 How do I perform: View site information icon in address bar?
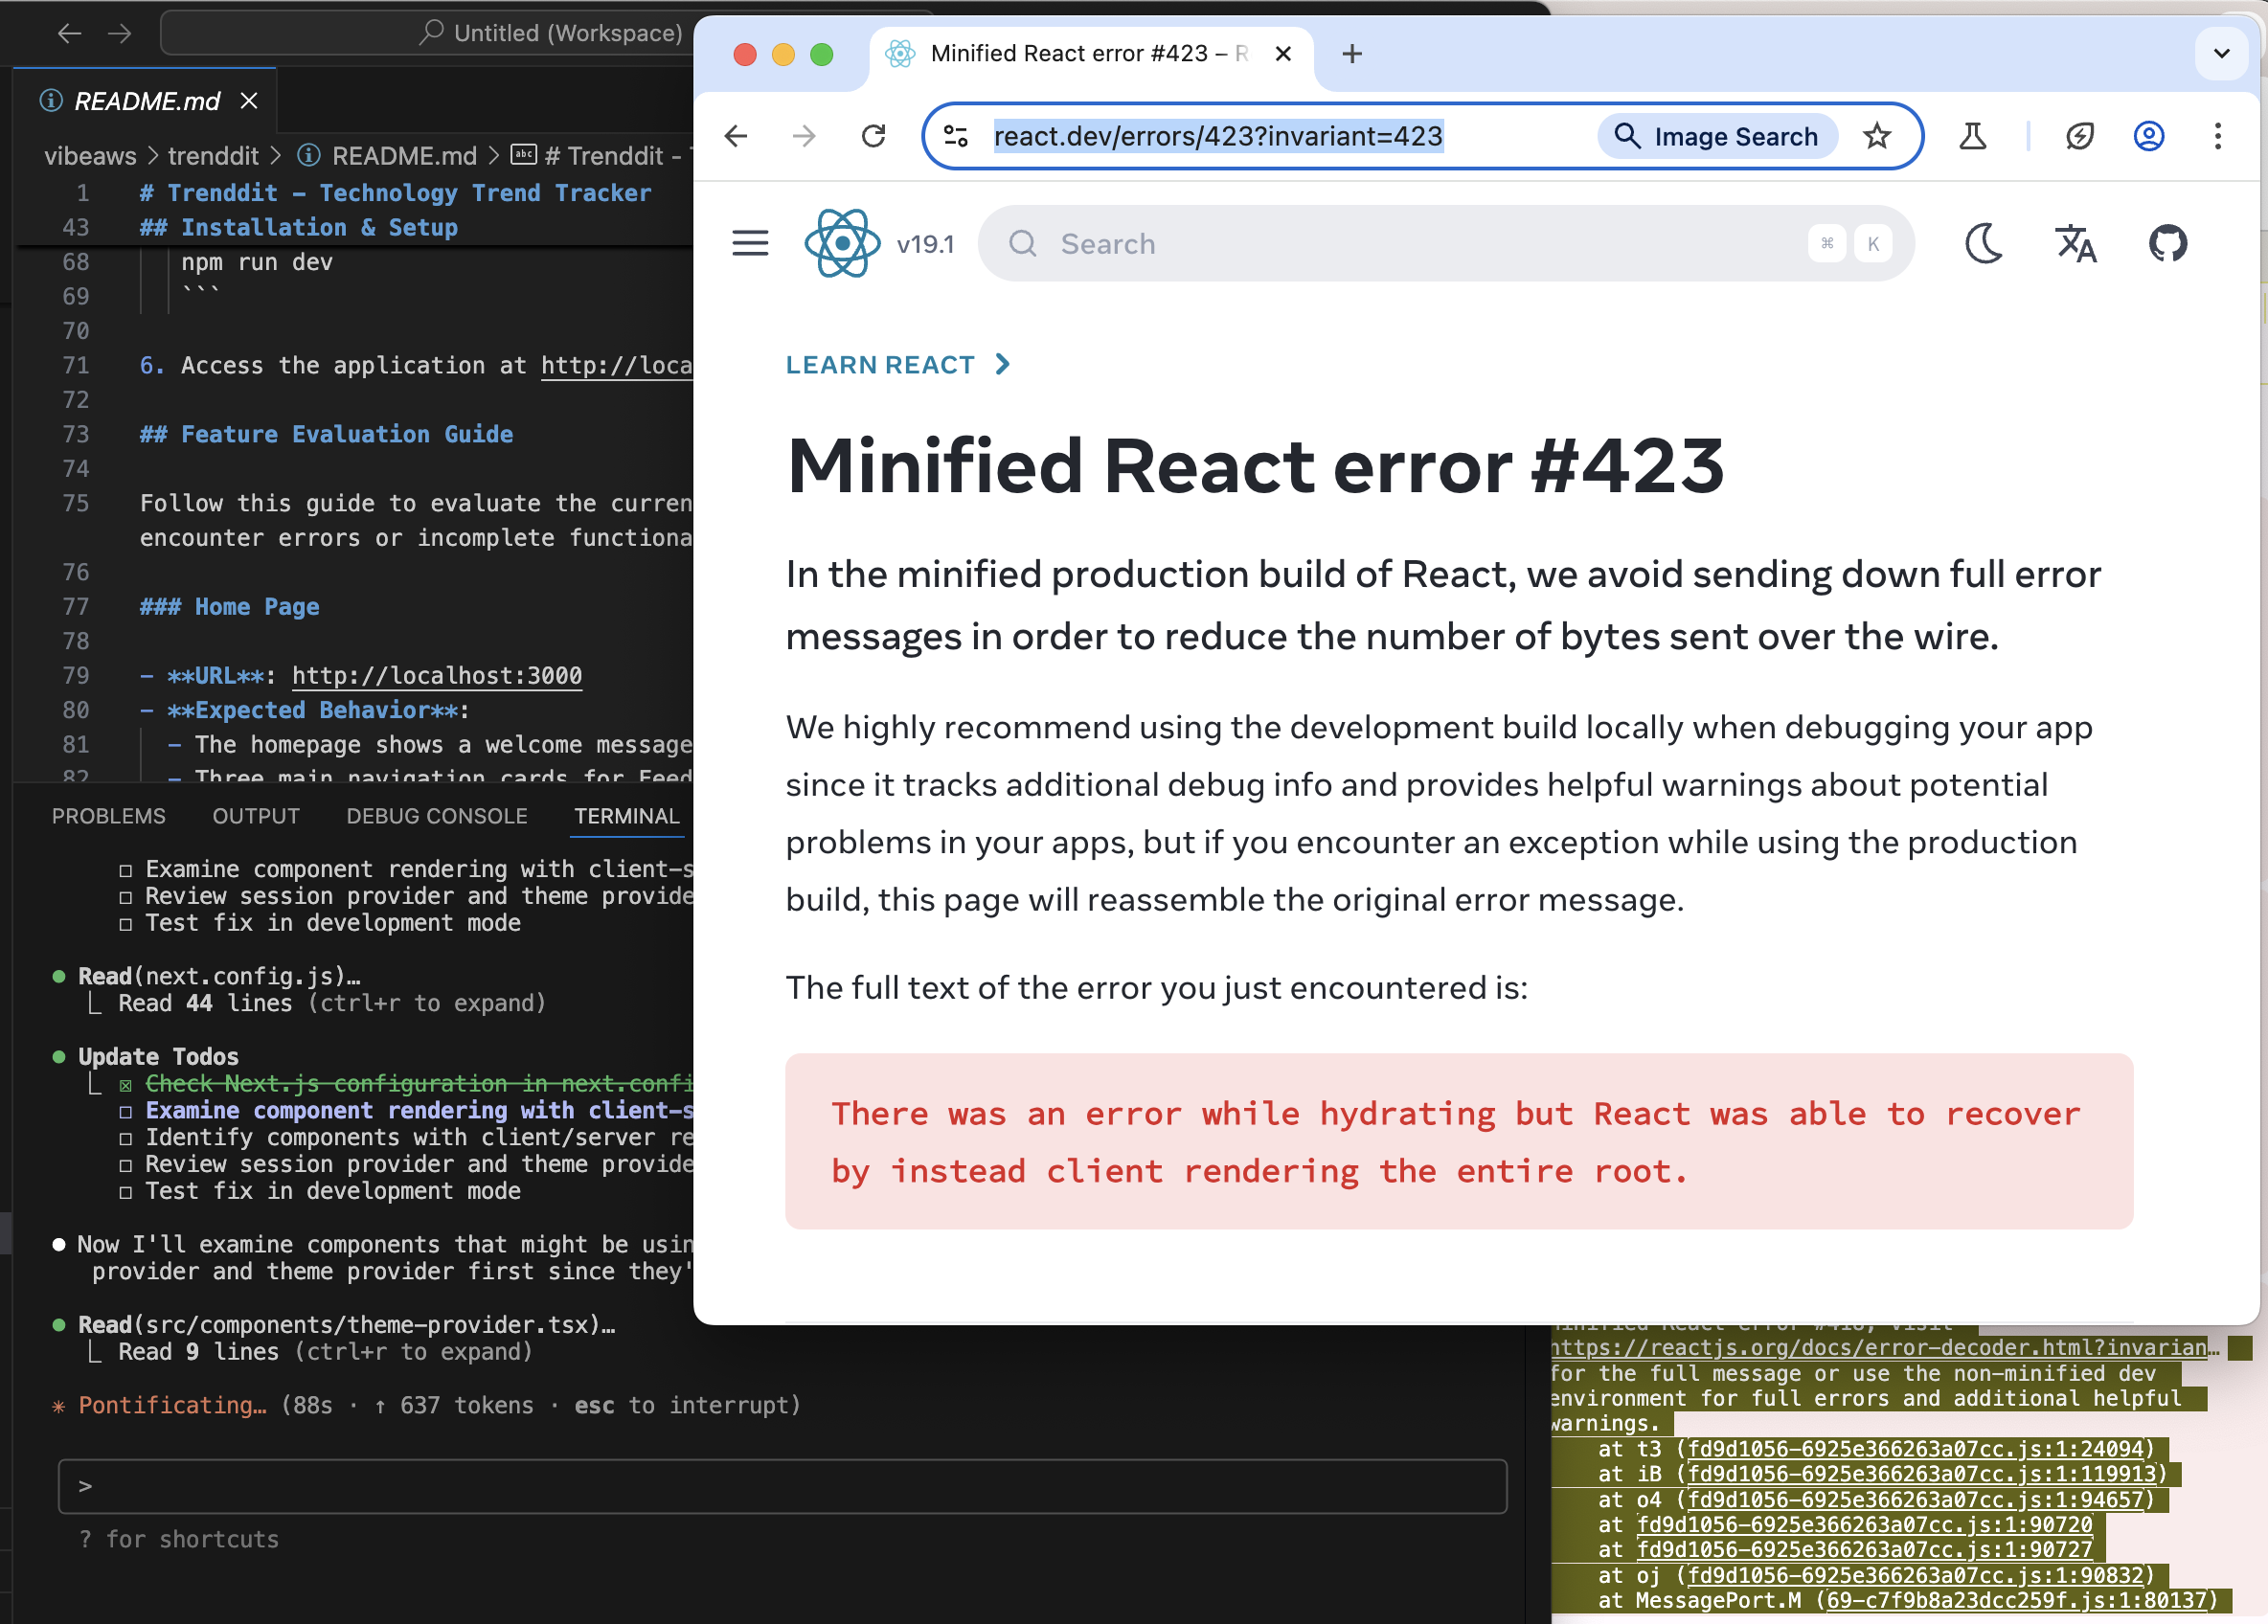(x=956, y=136)
